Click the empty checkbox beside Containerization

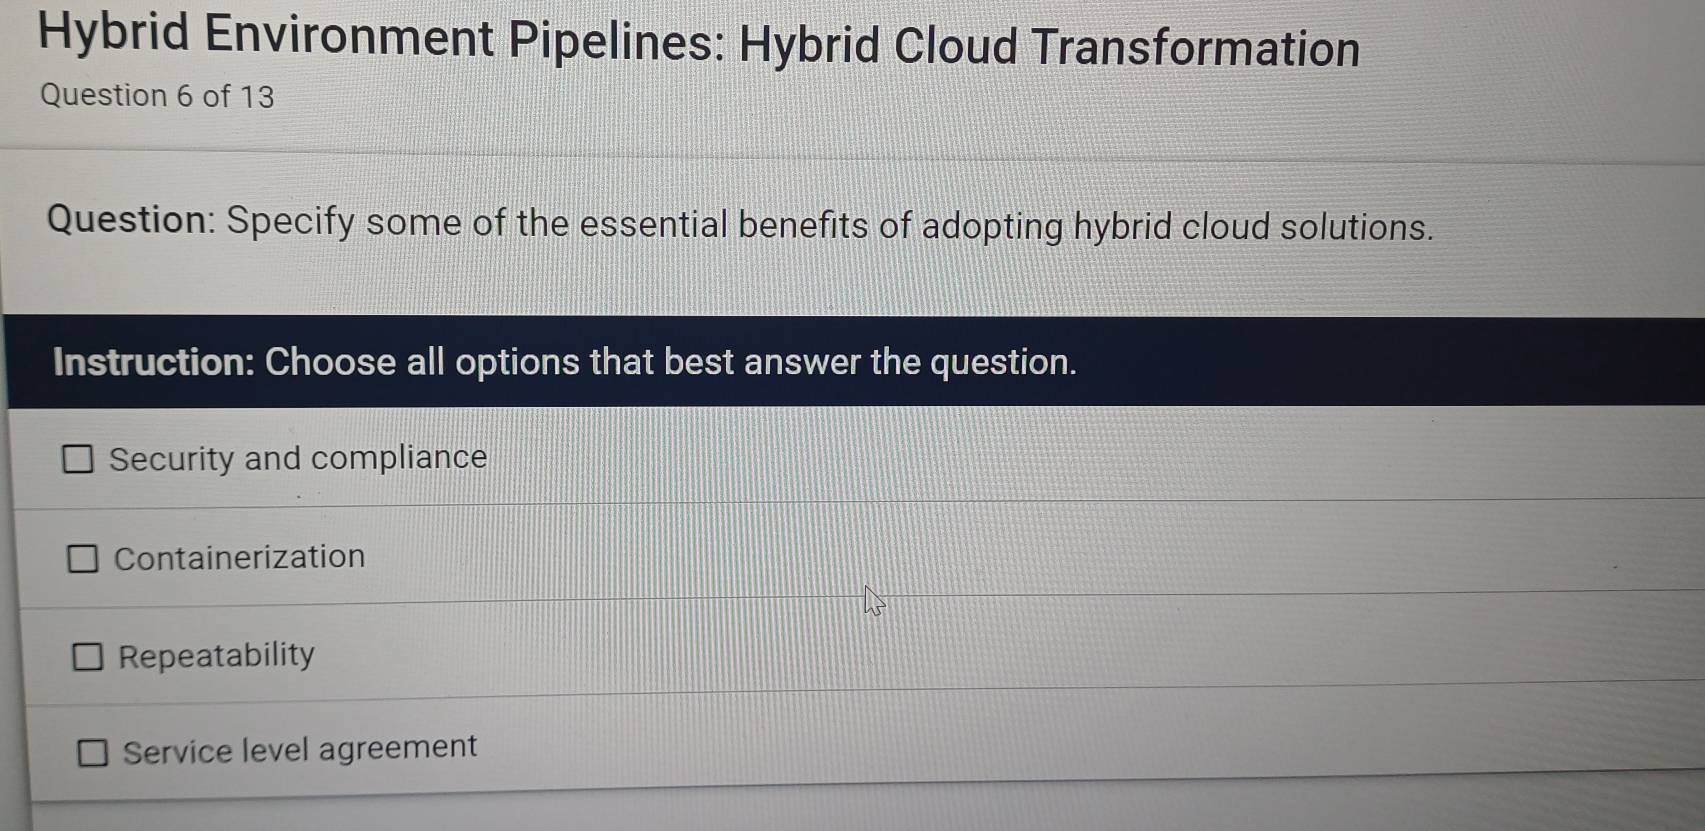point(84,556)
